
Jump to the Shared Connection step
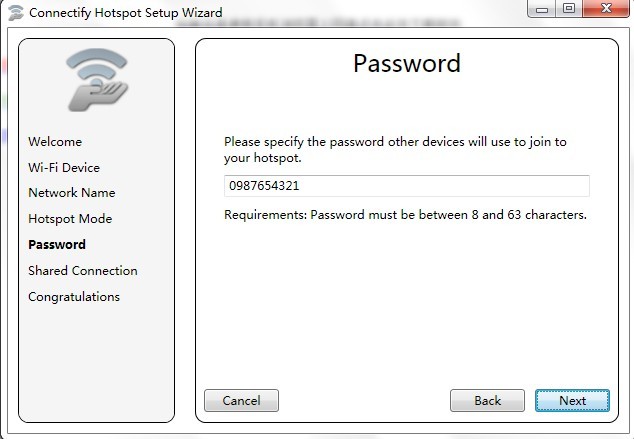coord(83,270)
